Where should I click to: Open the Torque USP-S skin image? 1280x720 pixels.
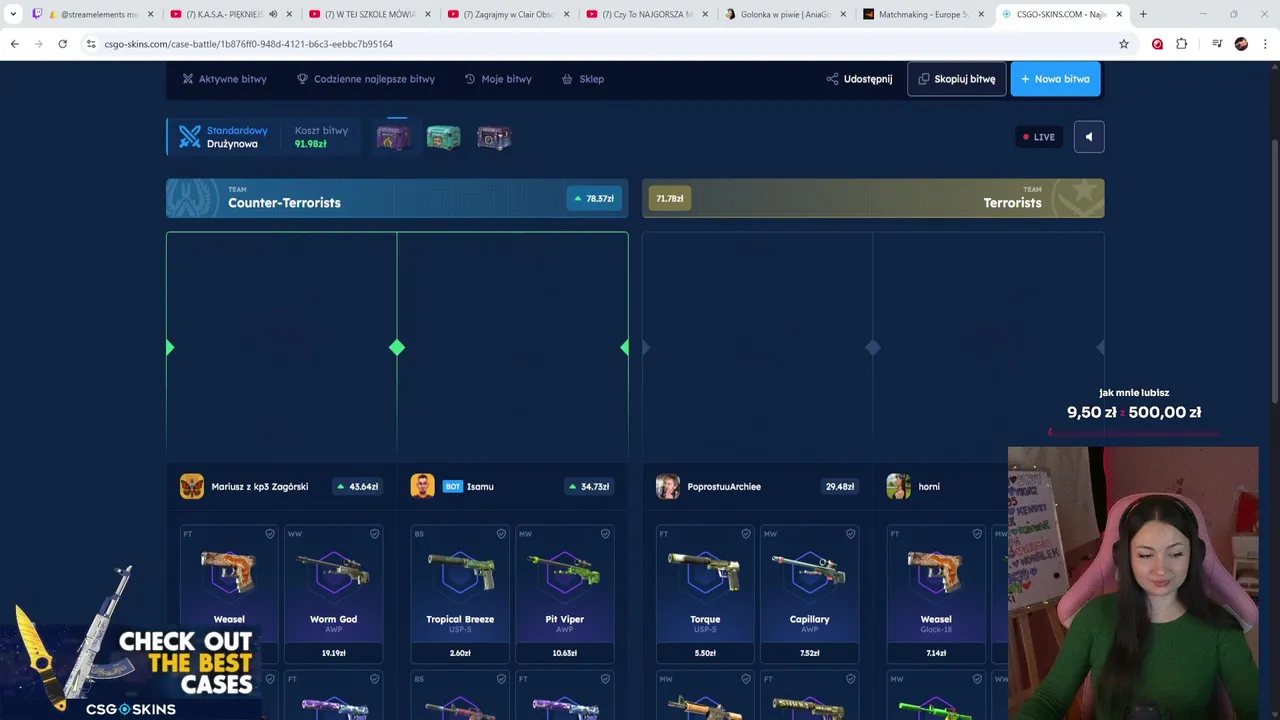coord(705,572)
